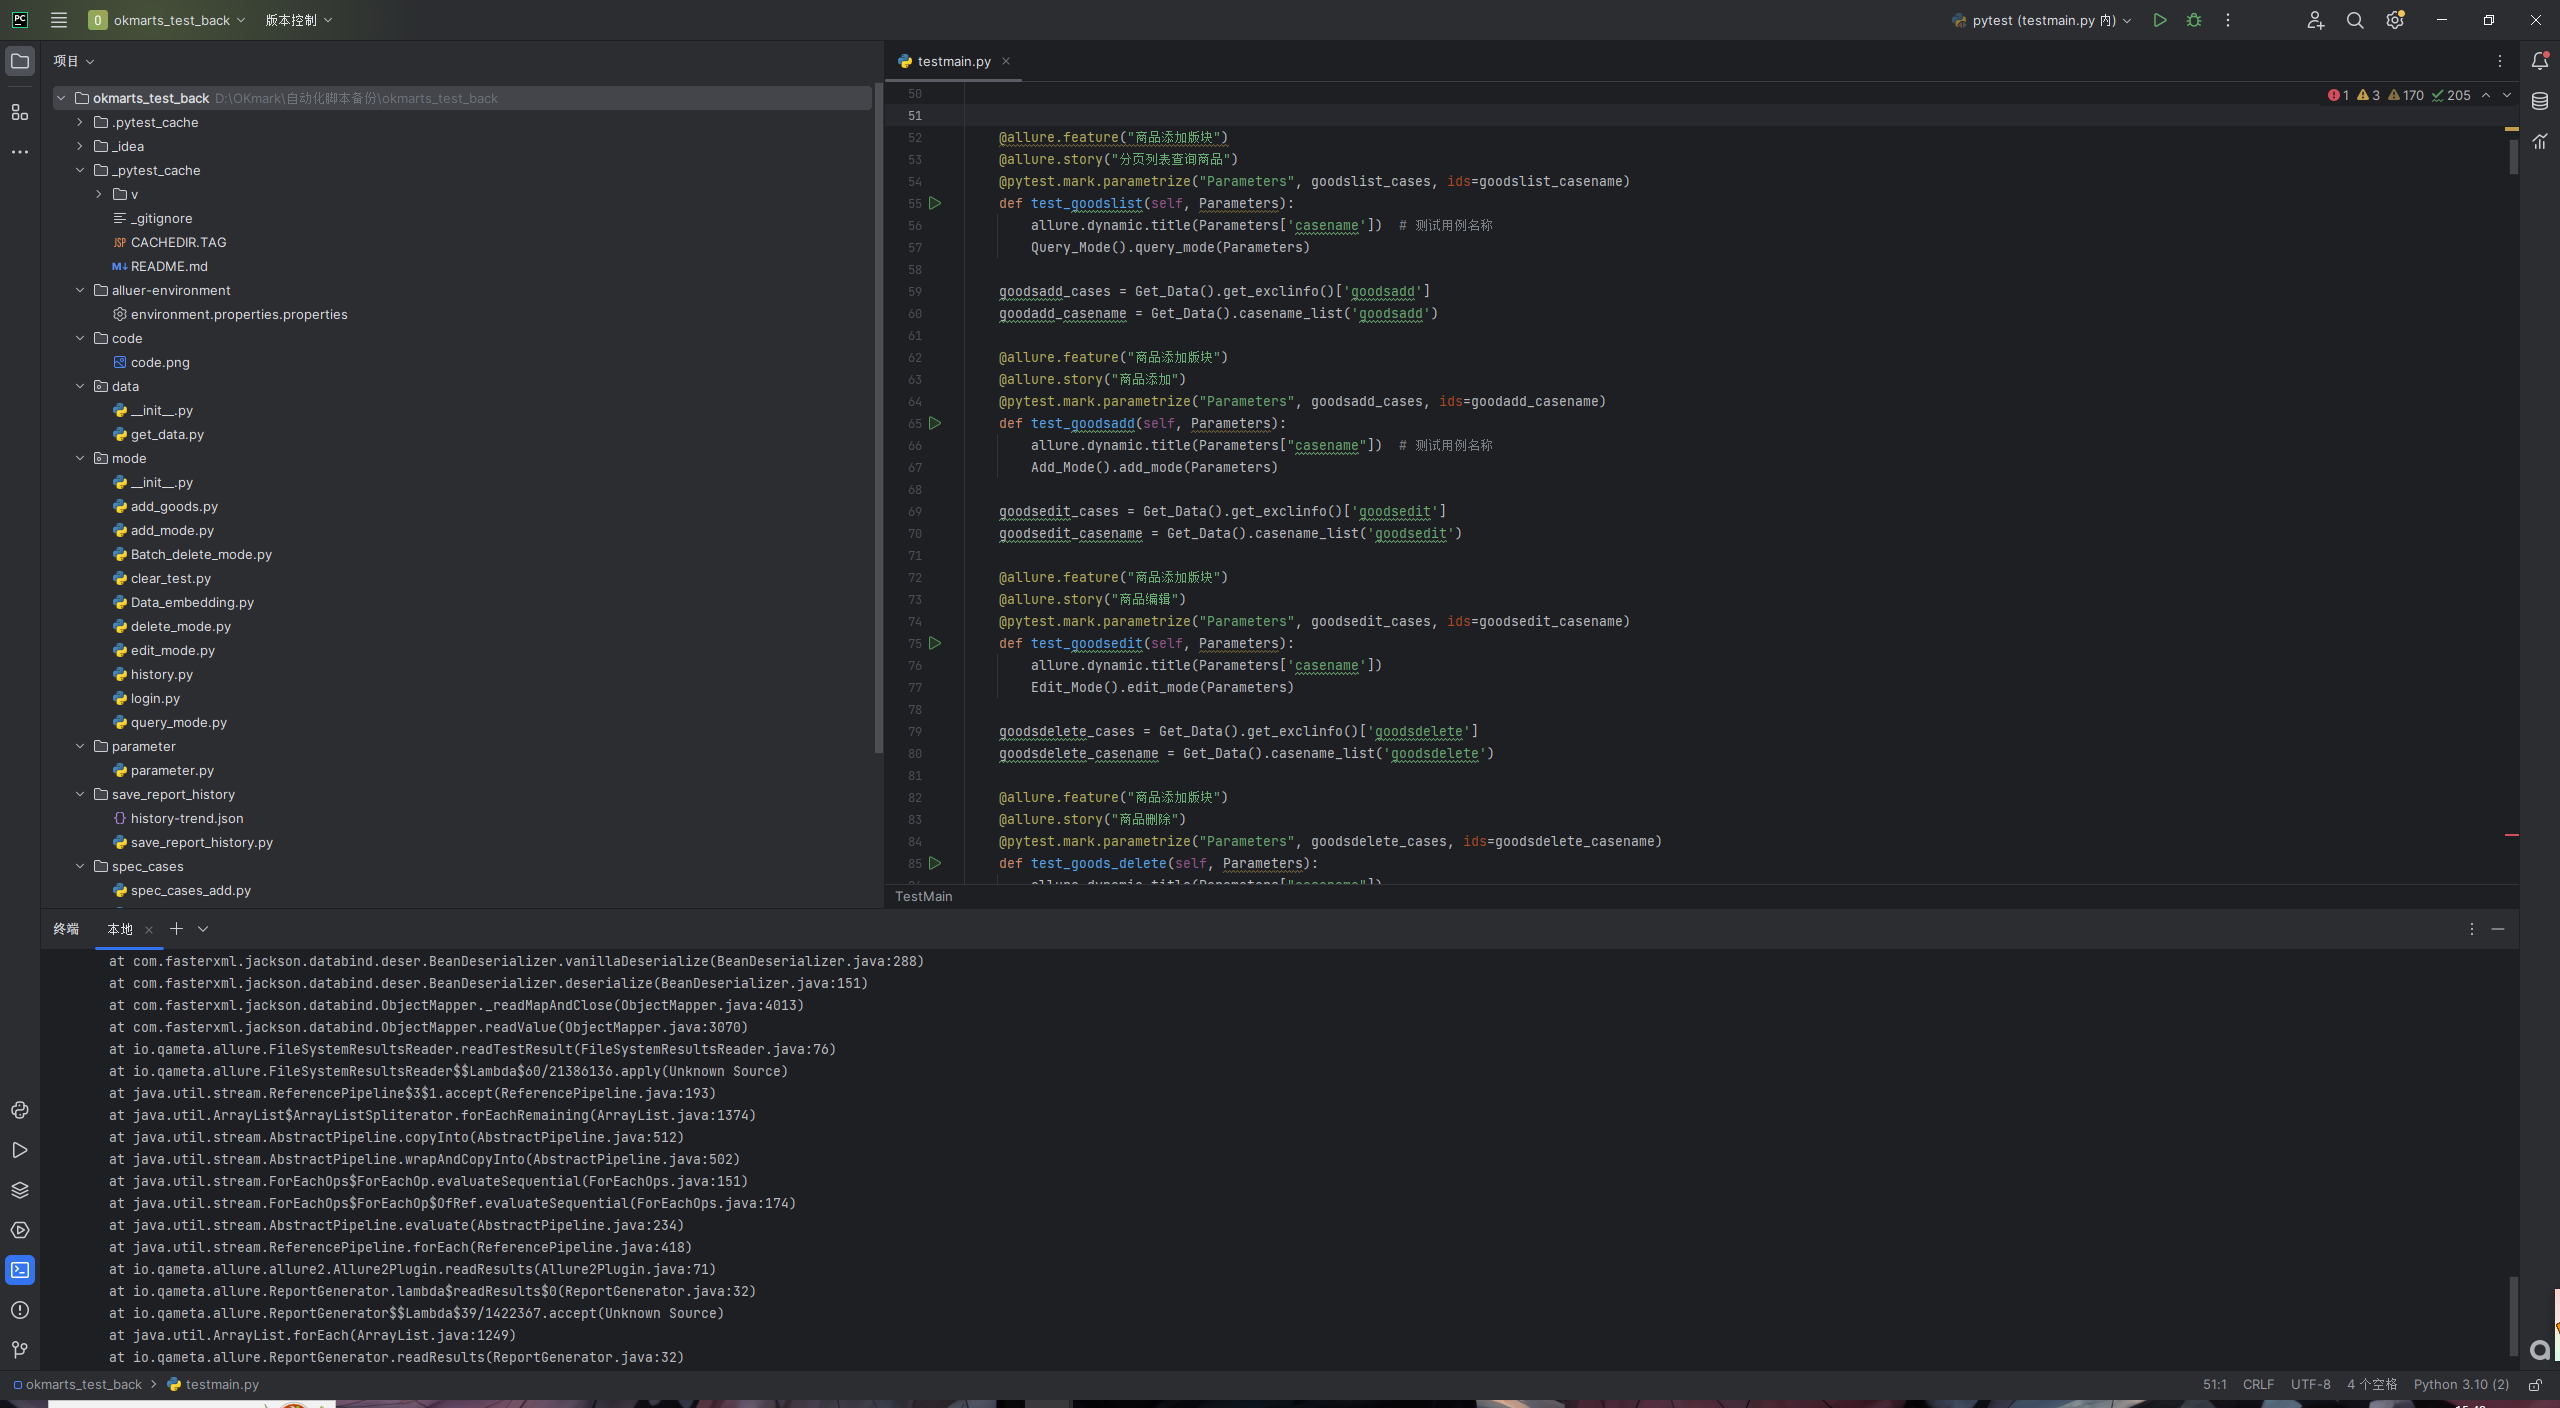Start debugging with the bug icon

click(x=2194, y=20)
